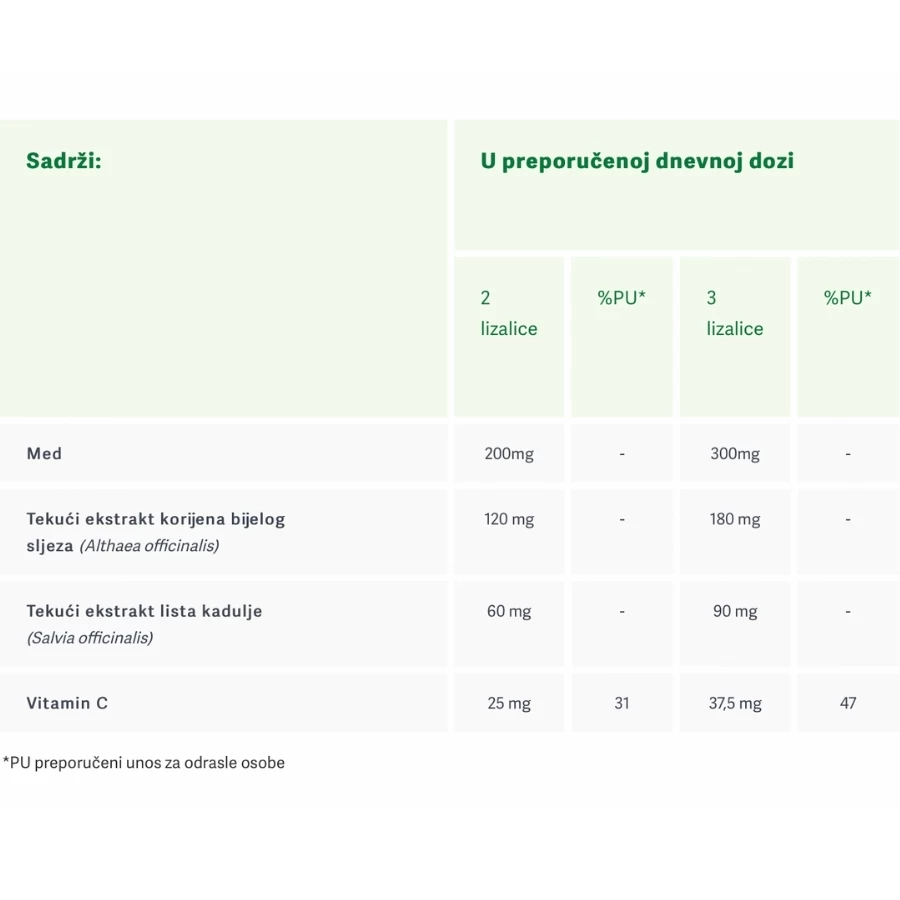Click the "*PU preporučeni unos" footnote
Image resolution: width=900 pixels, height=900 pixels.
(144, 763)
